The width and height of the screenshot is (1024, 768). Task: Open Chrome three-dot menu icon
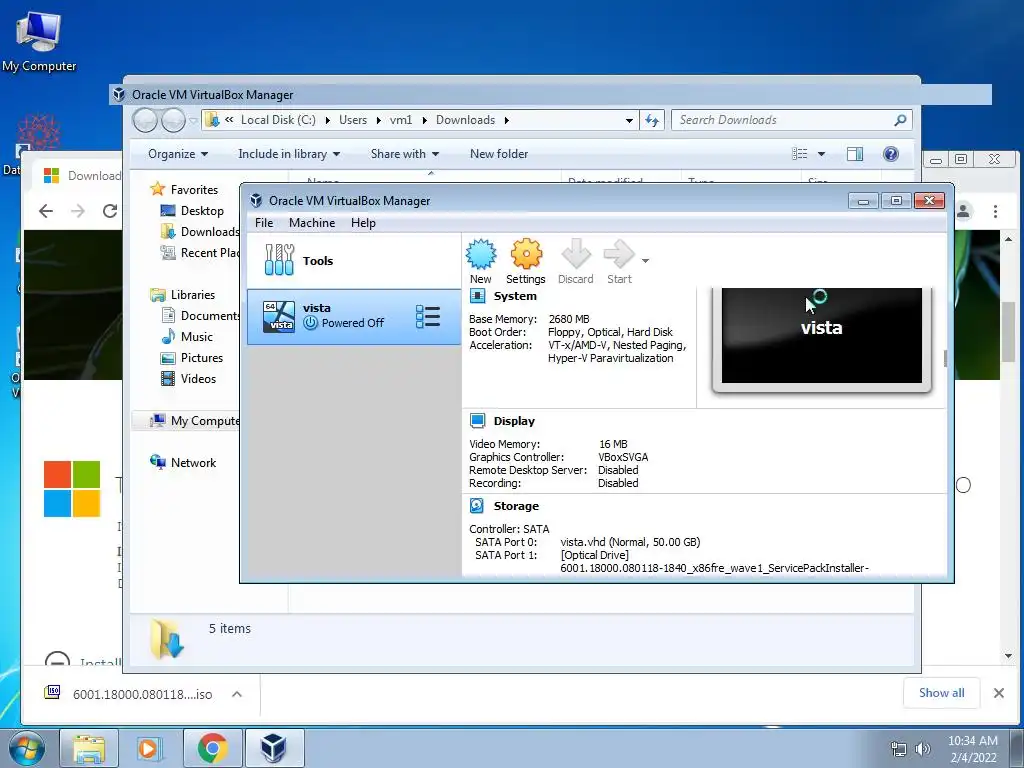[x=995, y=211]
